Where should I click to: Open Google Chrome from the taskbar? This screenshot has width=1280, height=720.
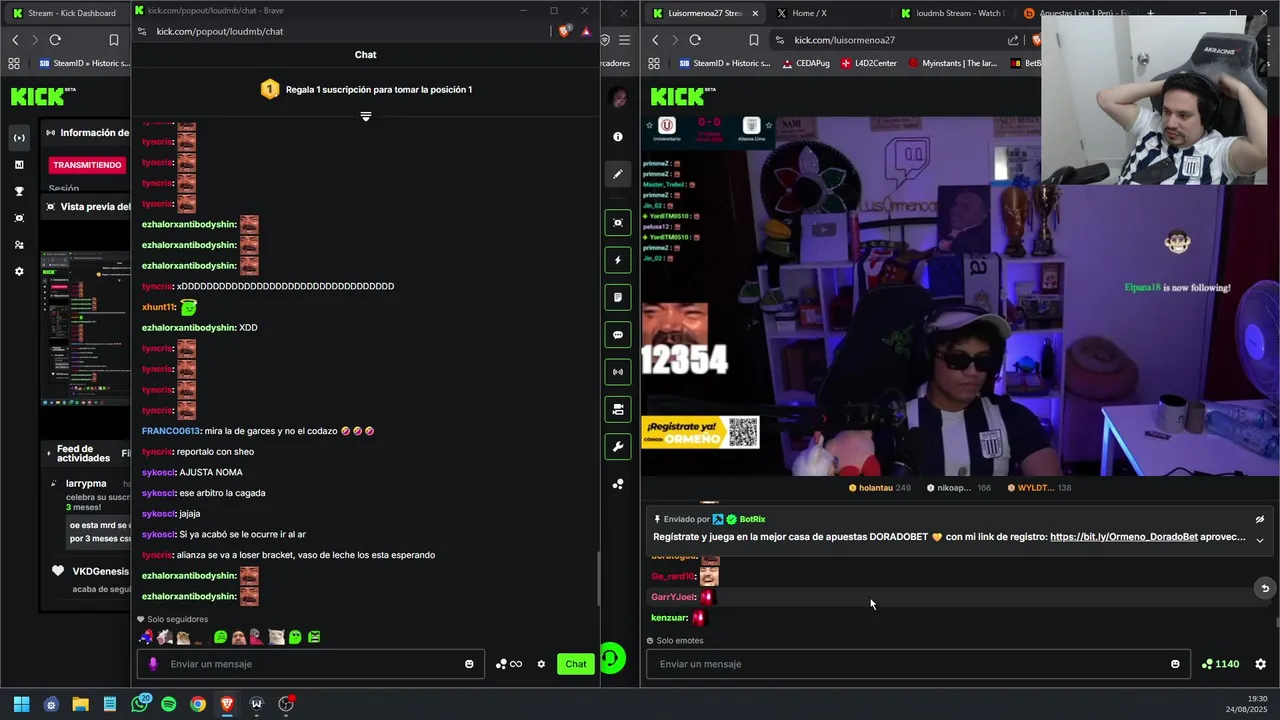(x=198, y=704)
